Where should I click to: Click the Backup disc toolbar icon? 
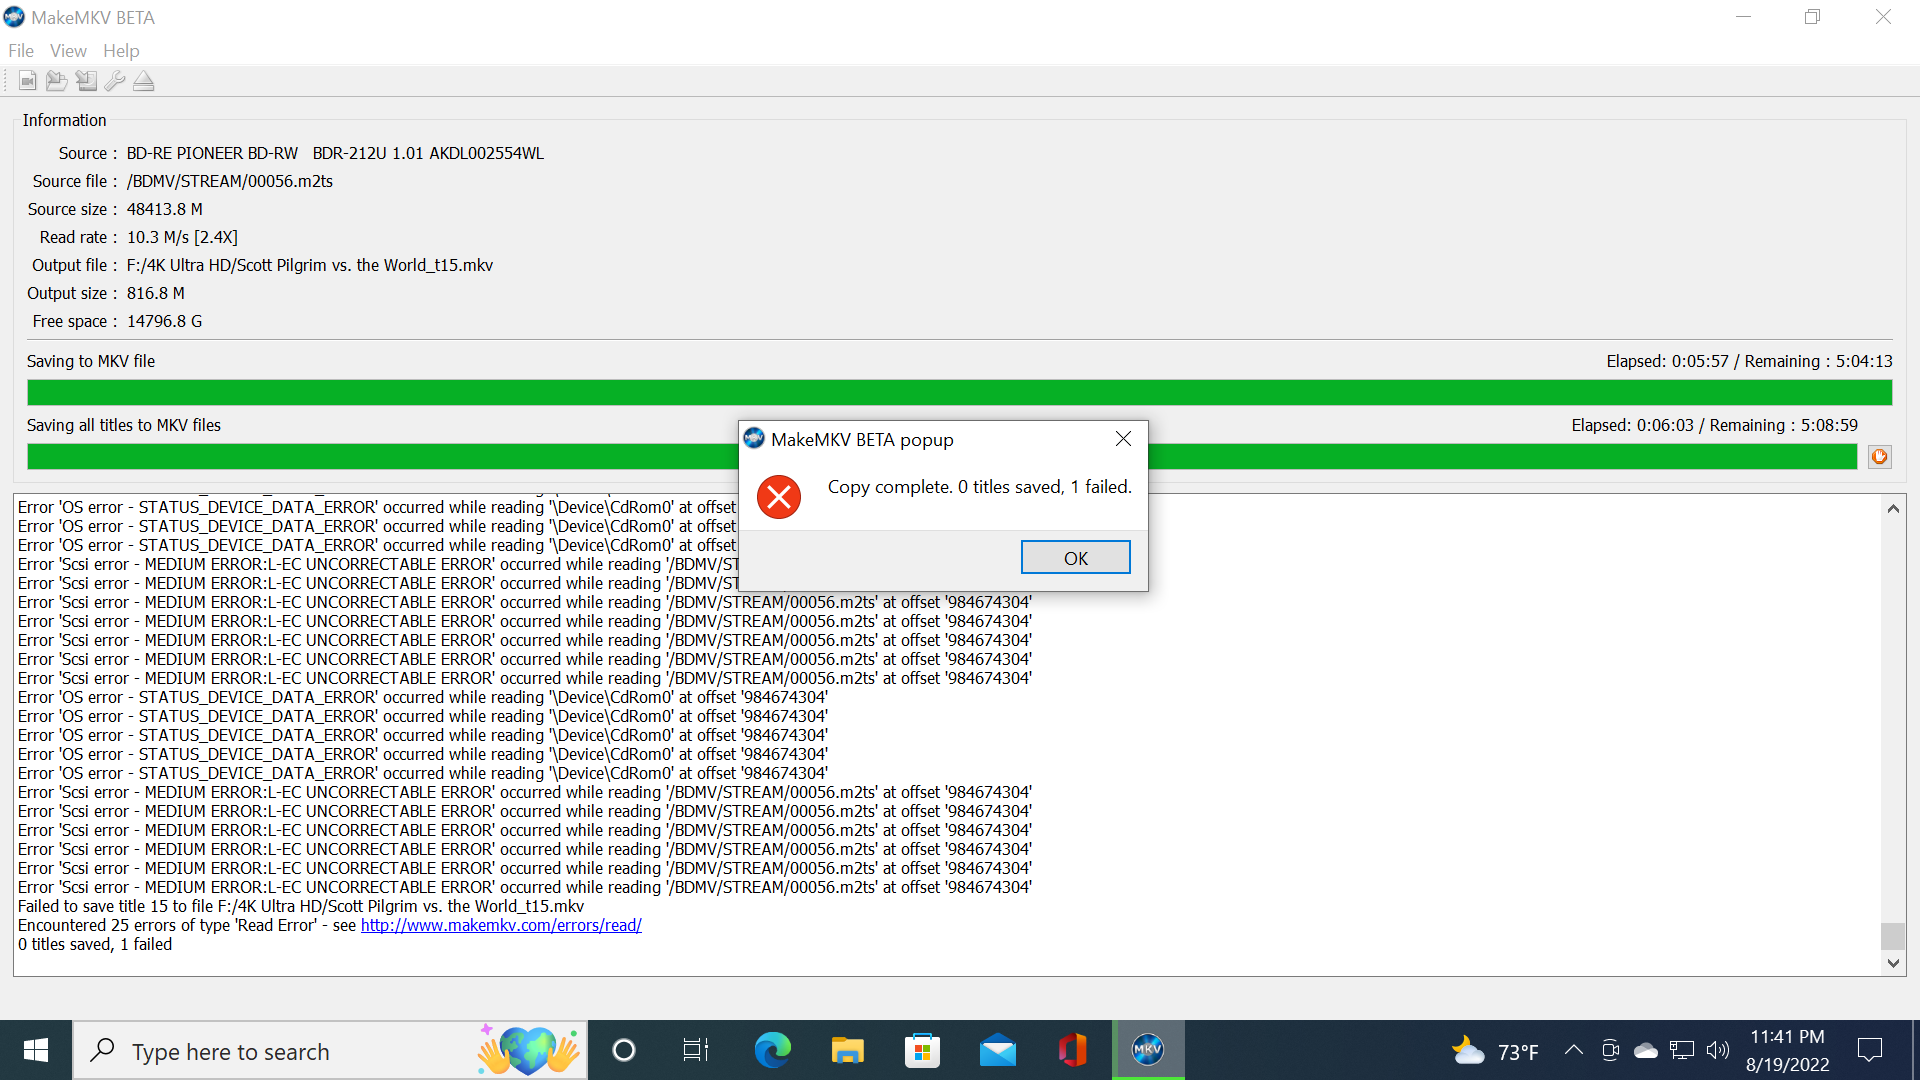86,81
